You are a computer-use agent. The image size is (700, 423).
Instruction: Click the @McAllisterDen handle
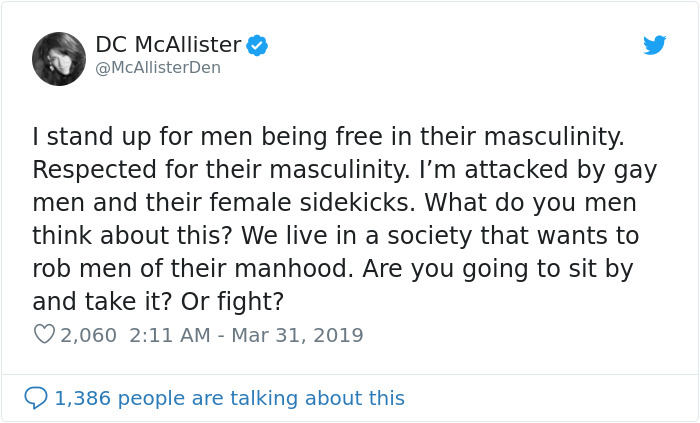pos(158,67)
